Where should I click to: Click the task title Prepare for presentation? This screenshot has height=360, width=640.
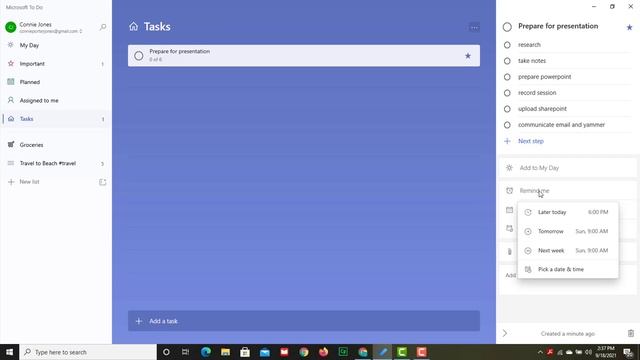[x=558, y=26]
